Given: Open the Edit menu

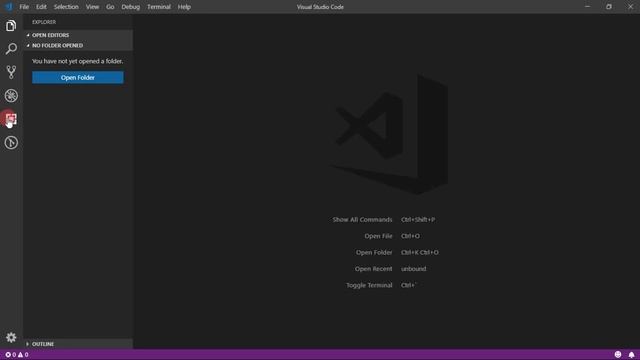Looking at the screenshot, I should 41,7.
